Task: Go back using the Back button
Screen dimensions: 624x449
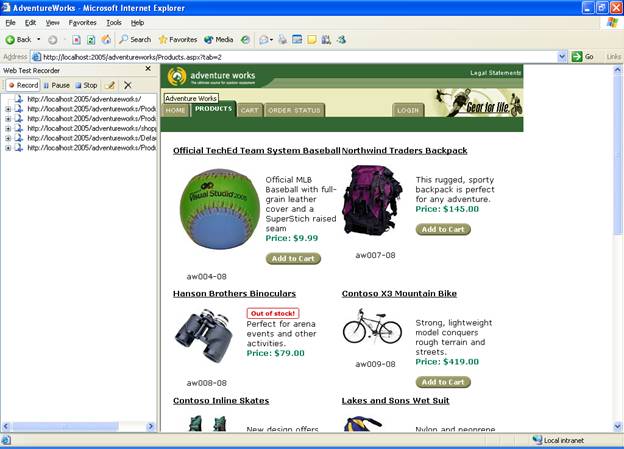Action: (18, 39)
